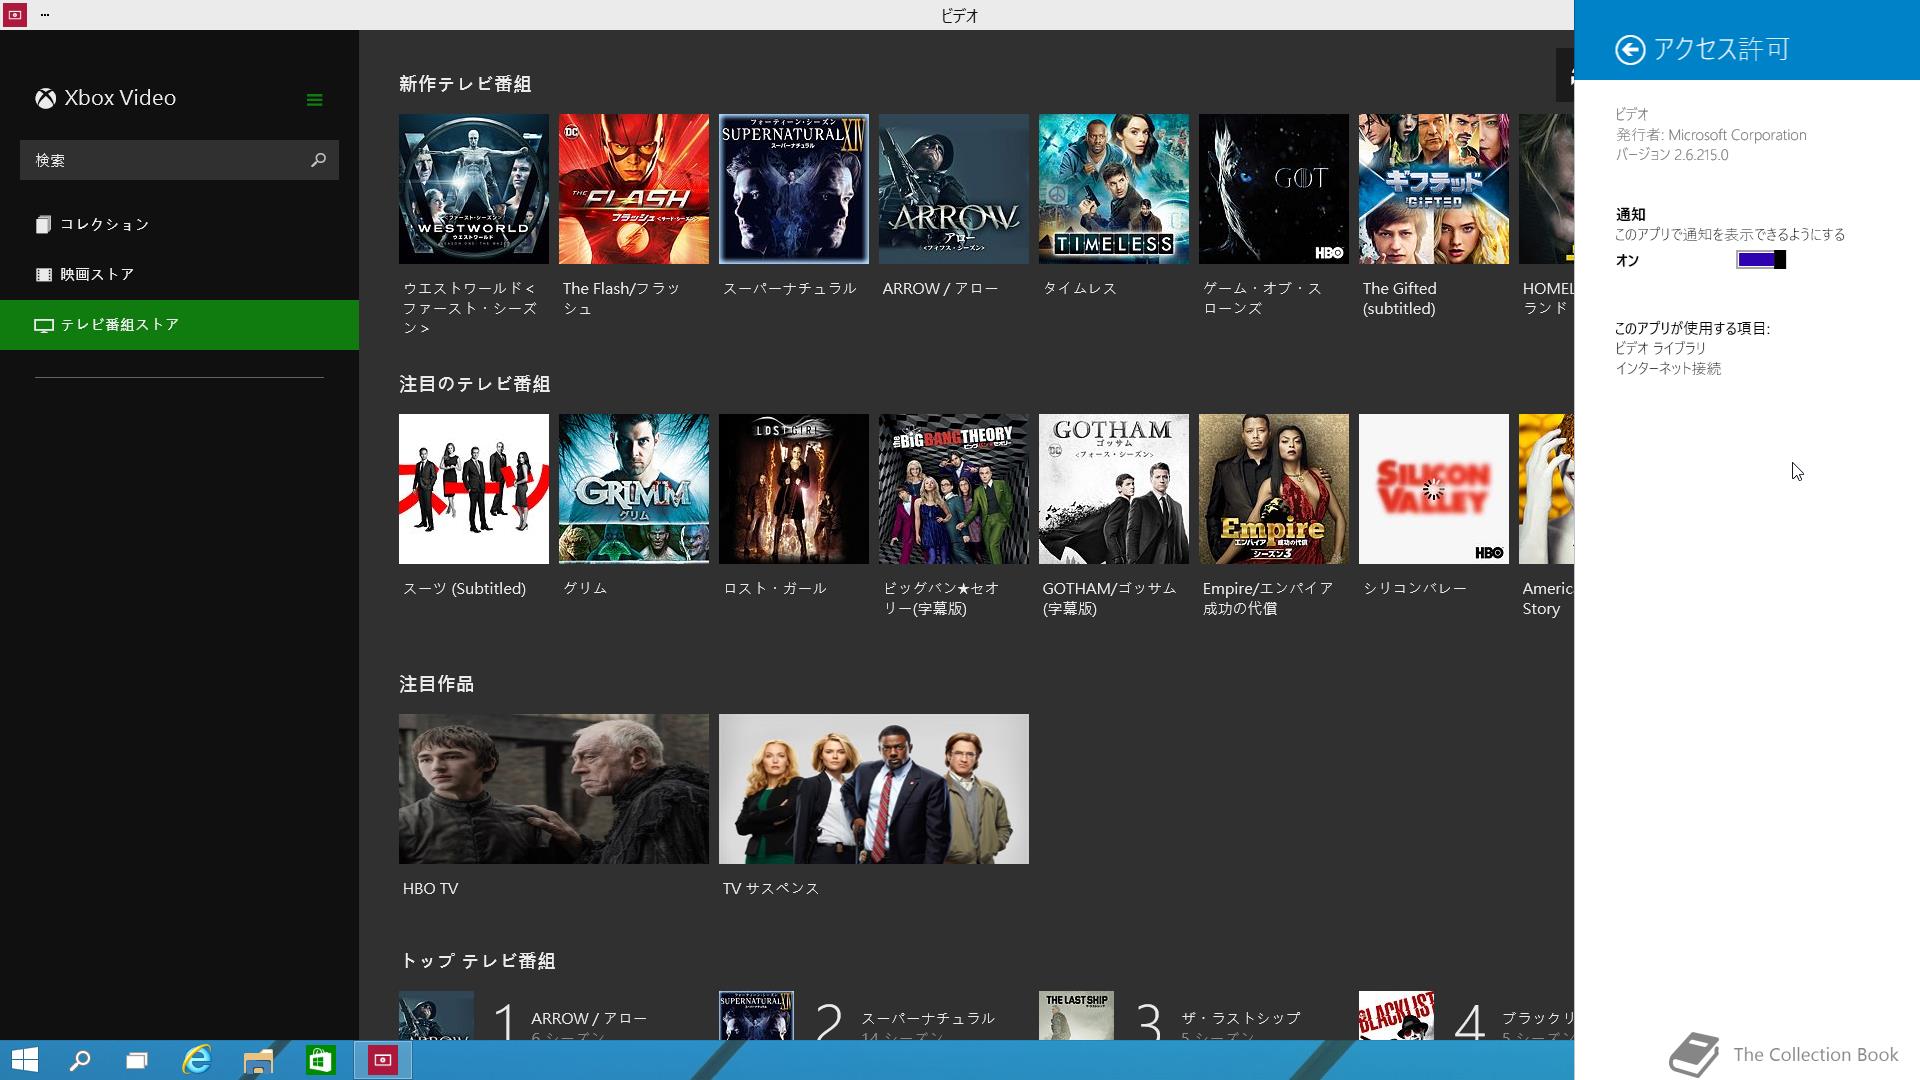1920x1080 pixels.
Task: Open Windows Store from taskbar
Action: coord(320,1060)
